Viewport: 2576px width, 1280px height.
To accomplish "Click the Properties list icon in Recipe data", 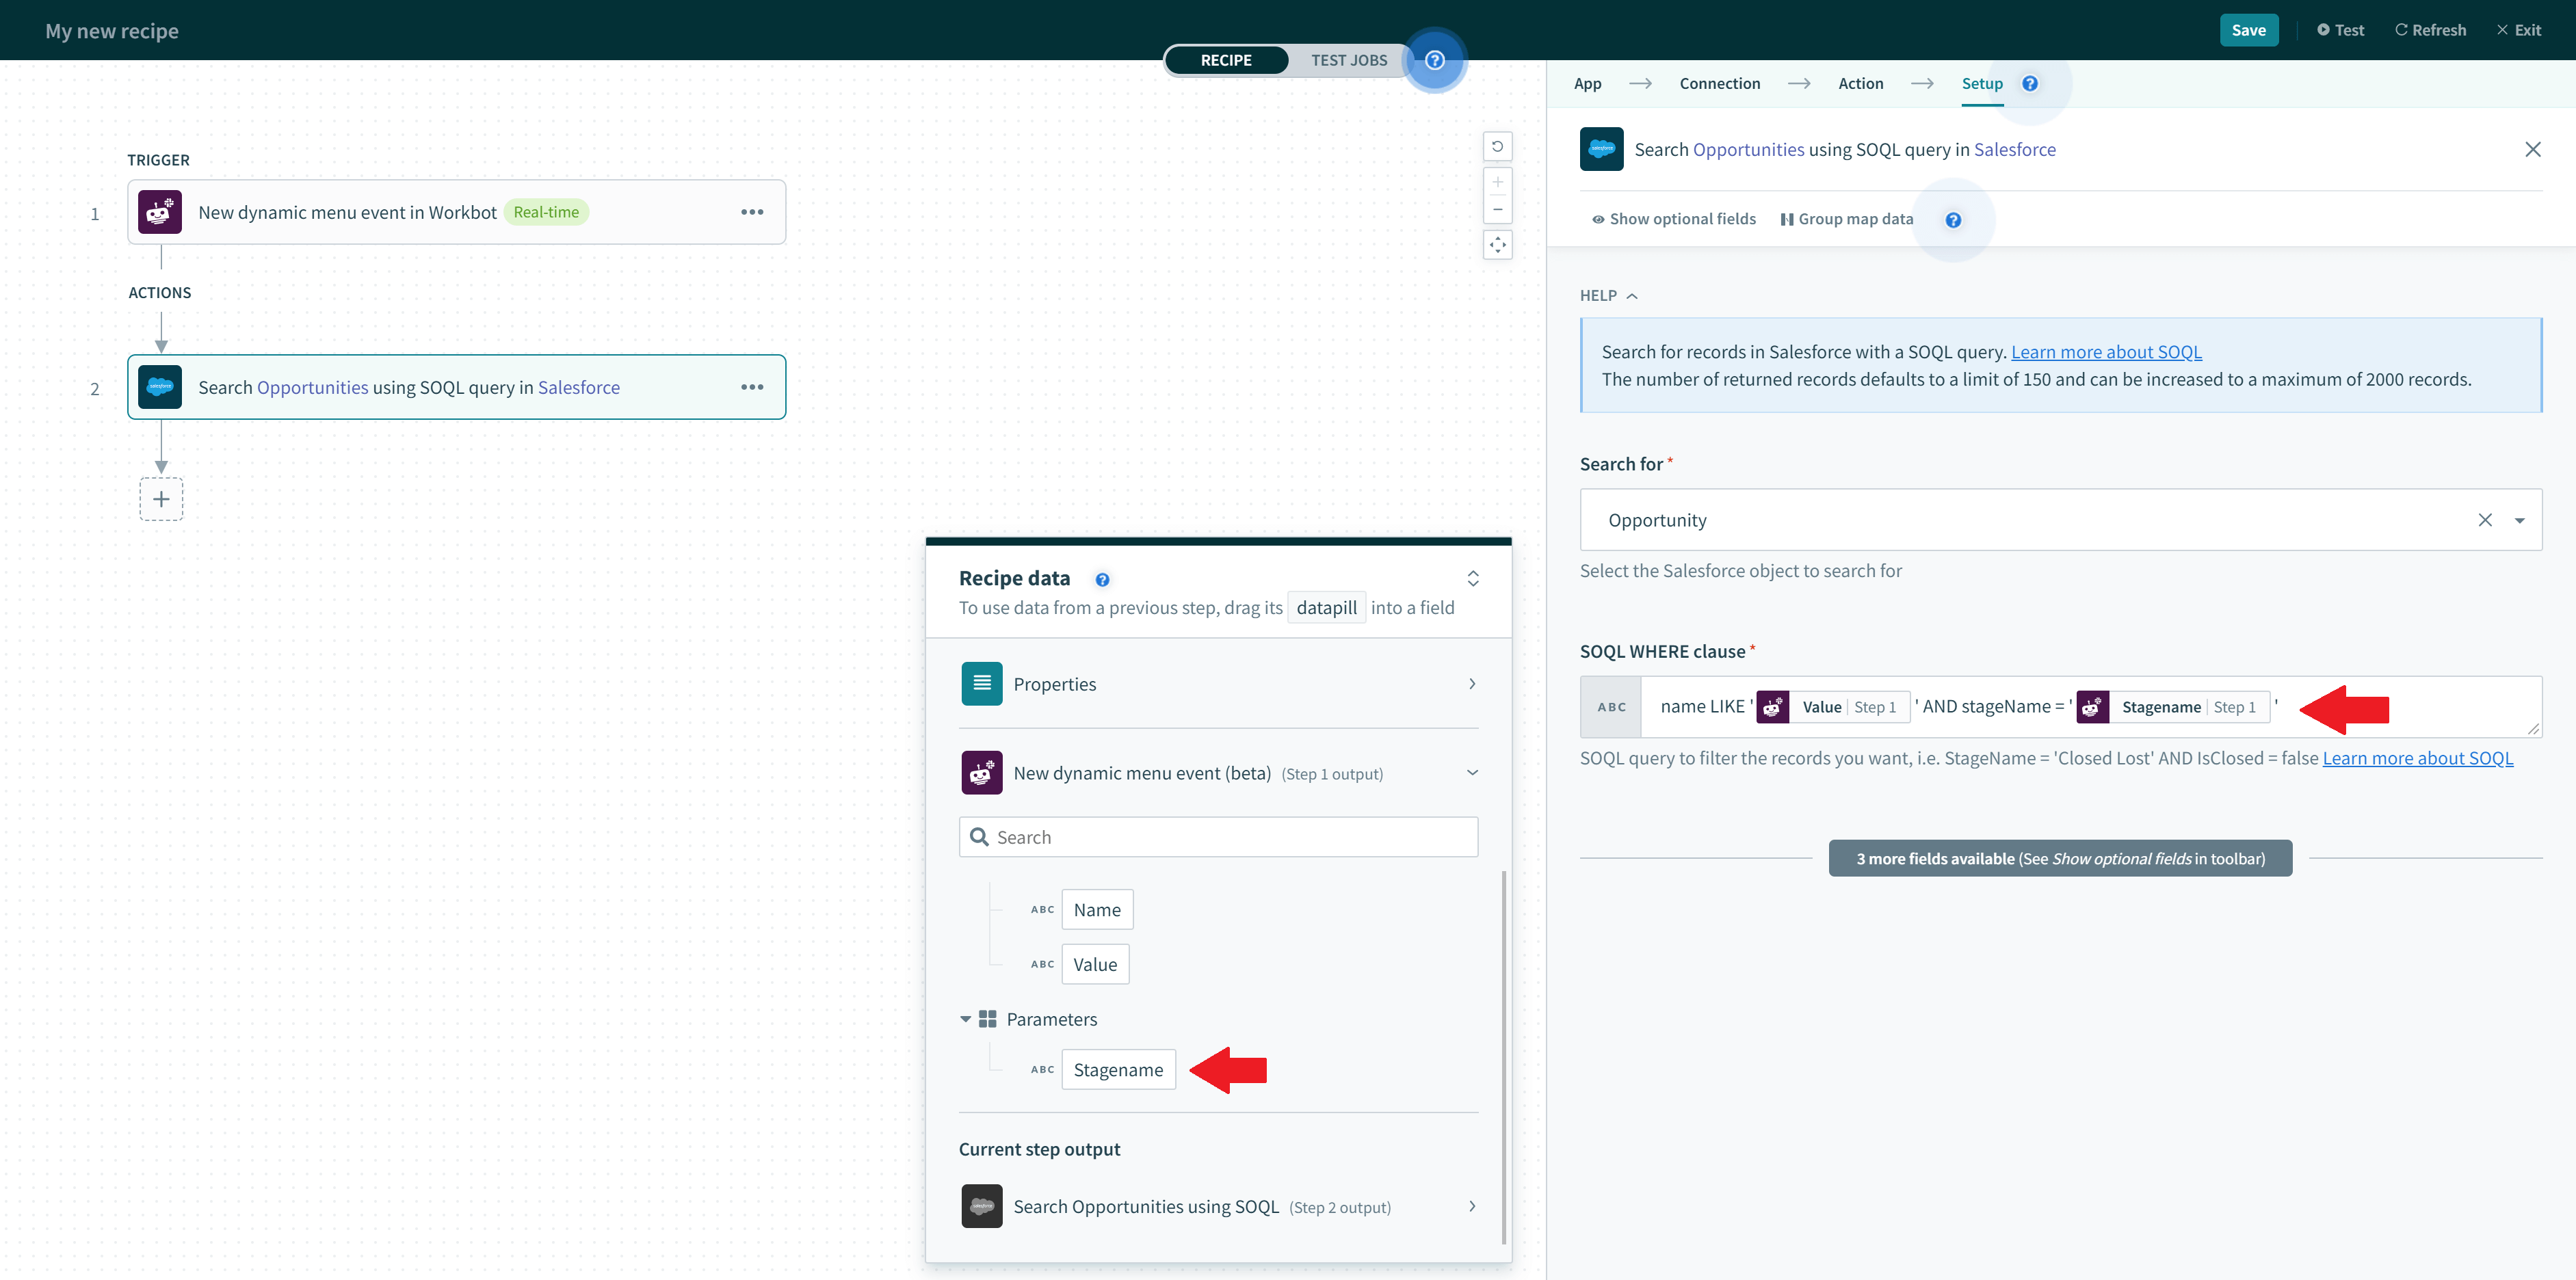I will 982,683.
